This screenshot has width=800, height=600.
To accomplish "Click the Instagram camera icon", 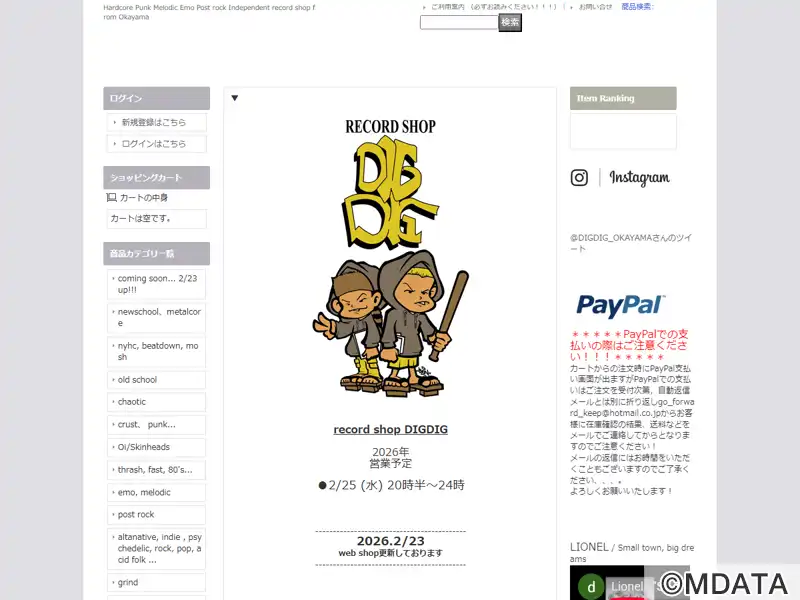I will tap(579, 178).
